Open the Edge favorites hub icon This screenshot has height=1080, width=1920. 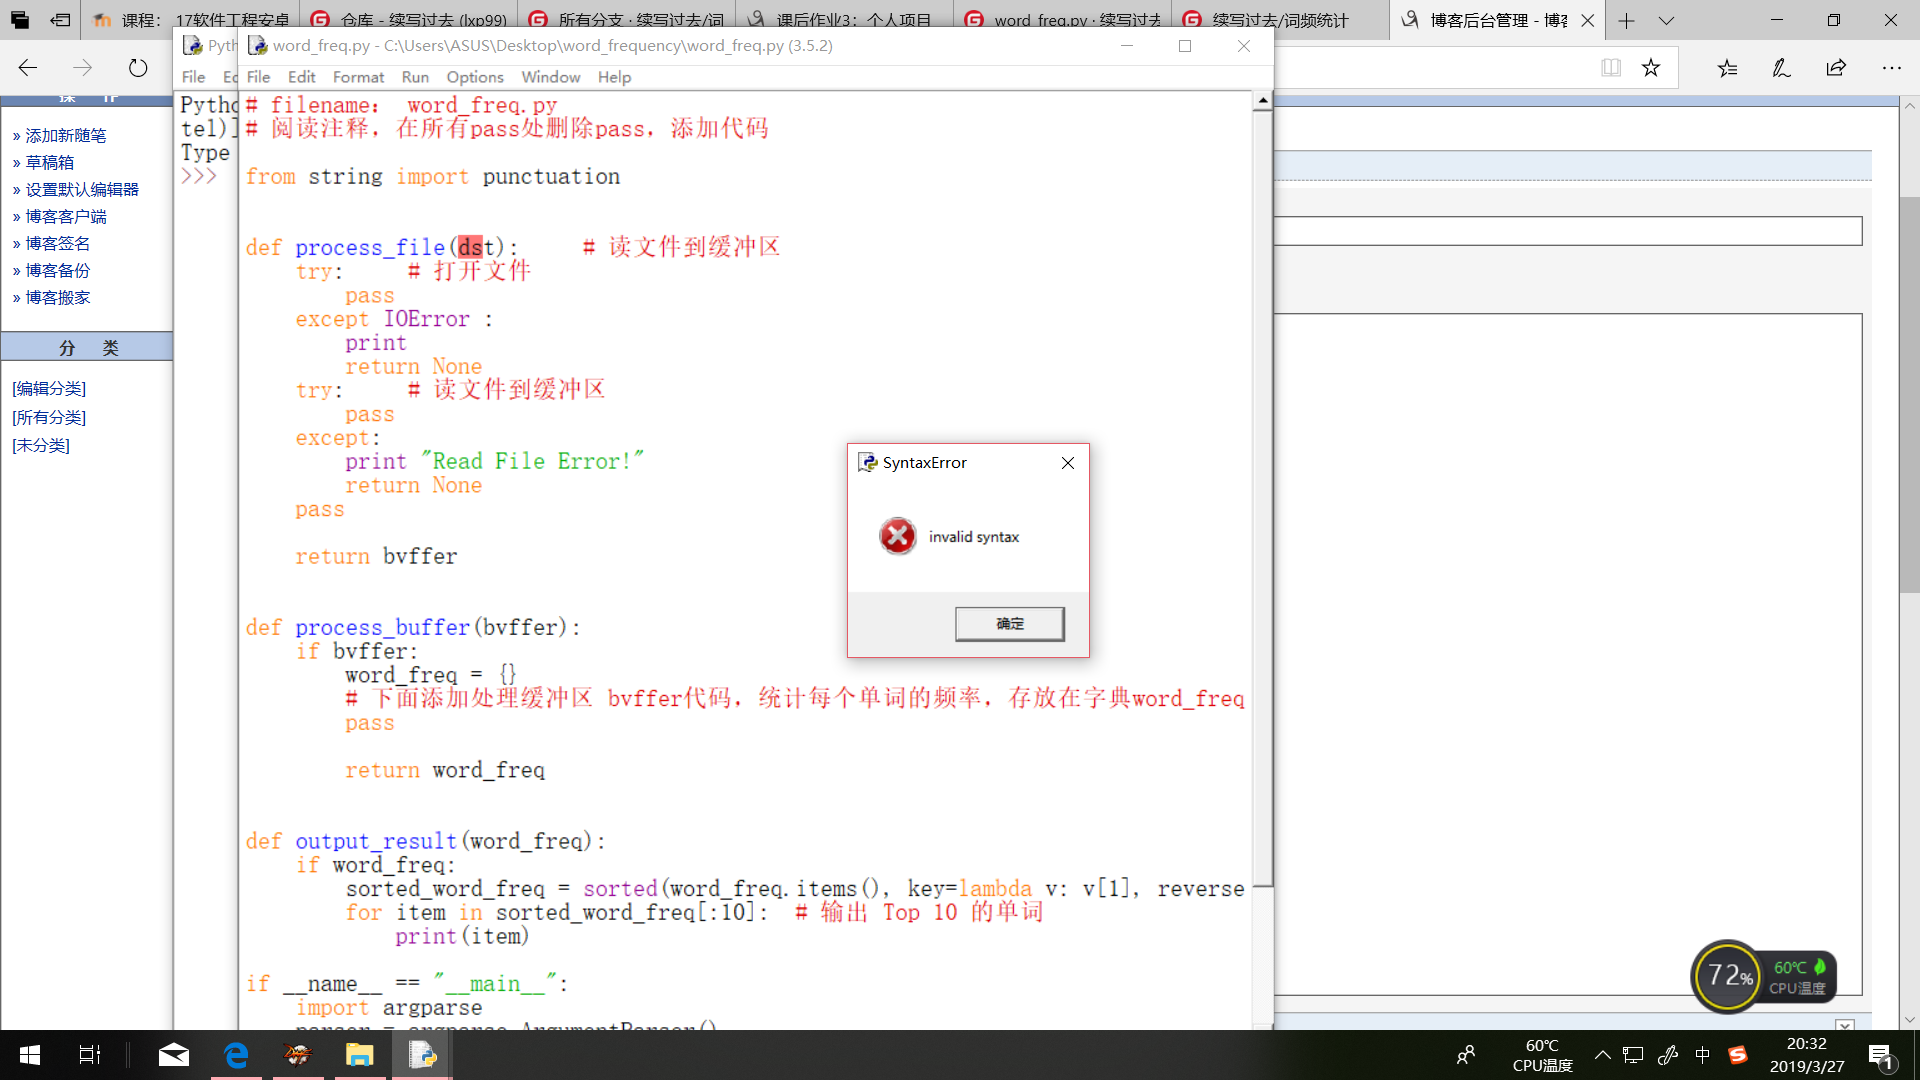tap(1727, 68)
